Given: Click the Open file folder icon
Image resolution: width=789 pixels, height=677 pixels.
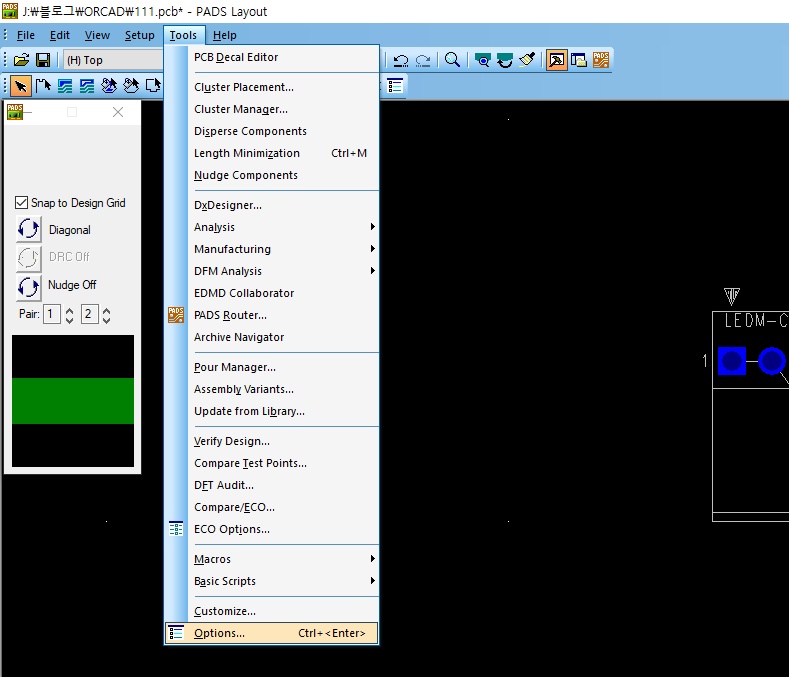Looking at the screenshot, I should pos(21,60).
